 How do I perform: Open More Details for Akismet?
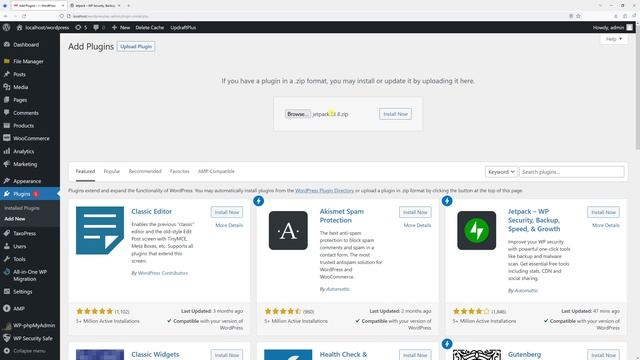tap(417, 225)
